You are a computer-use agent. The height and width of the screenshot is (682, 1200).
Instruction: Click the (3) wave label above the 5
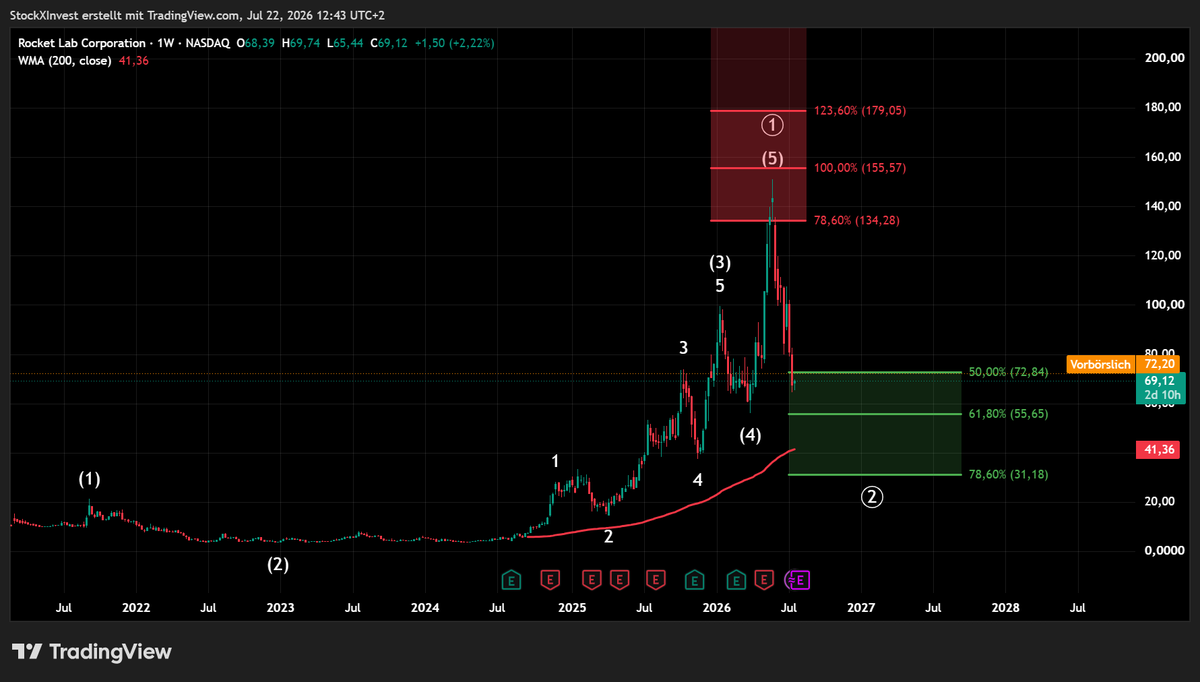720,263
